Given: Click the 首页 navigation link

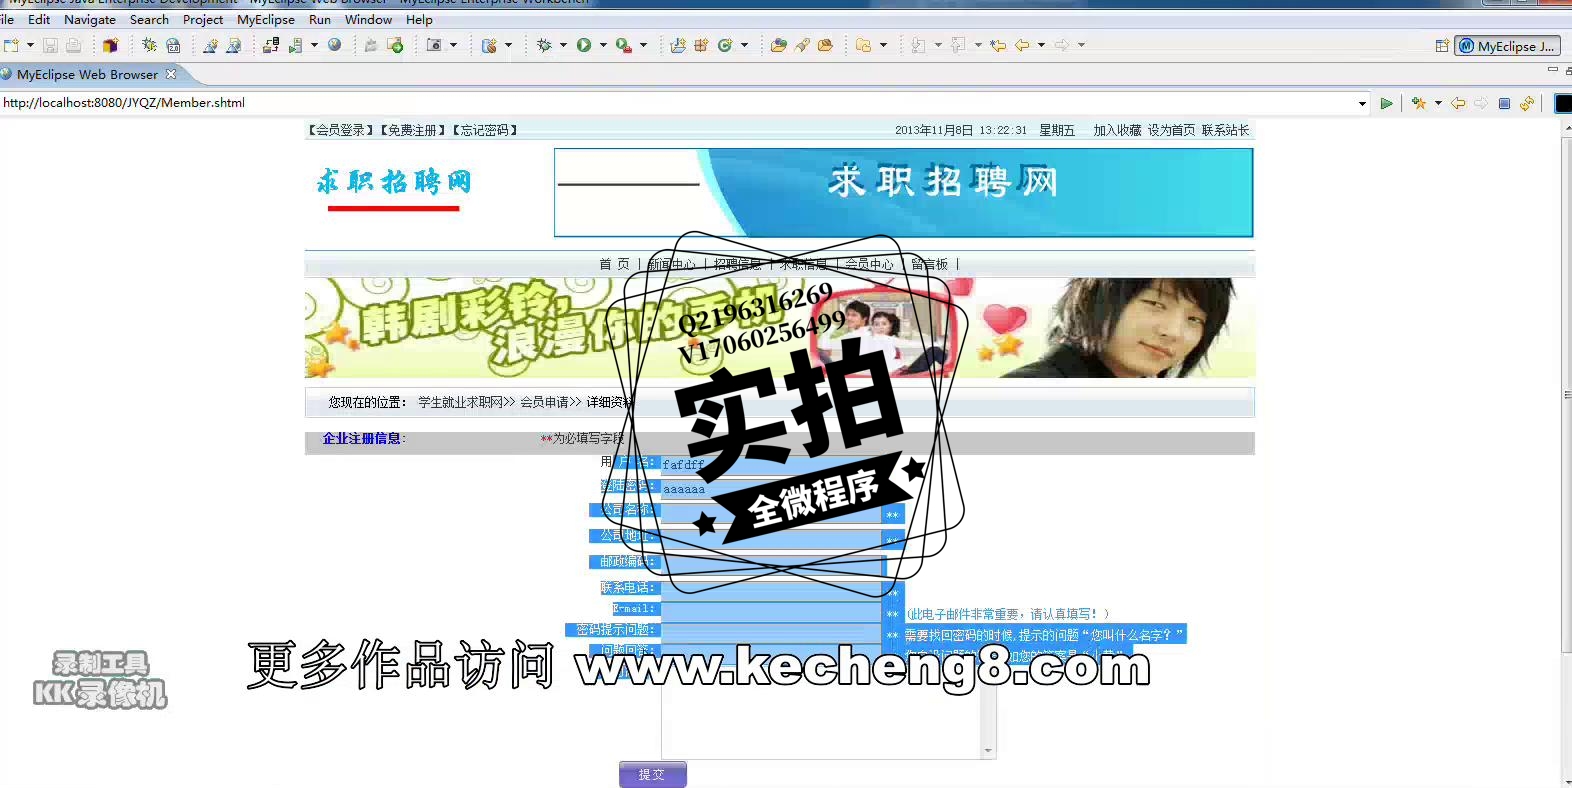Looking at the screenshot, I should pyautogui.click(x=614, y=264).
